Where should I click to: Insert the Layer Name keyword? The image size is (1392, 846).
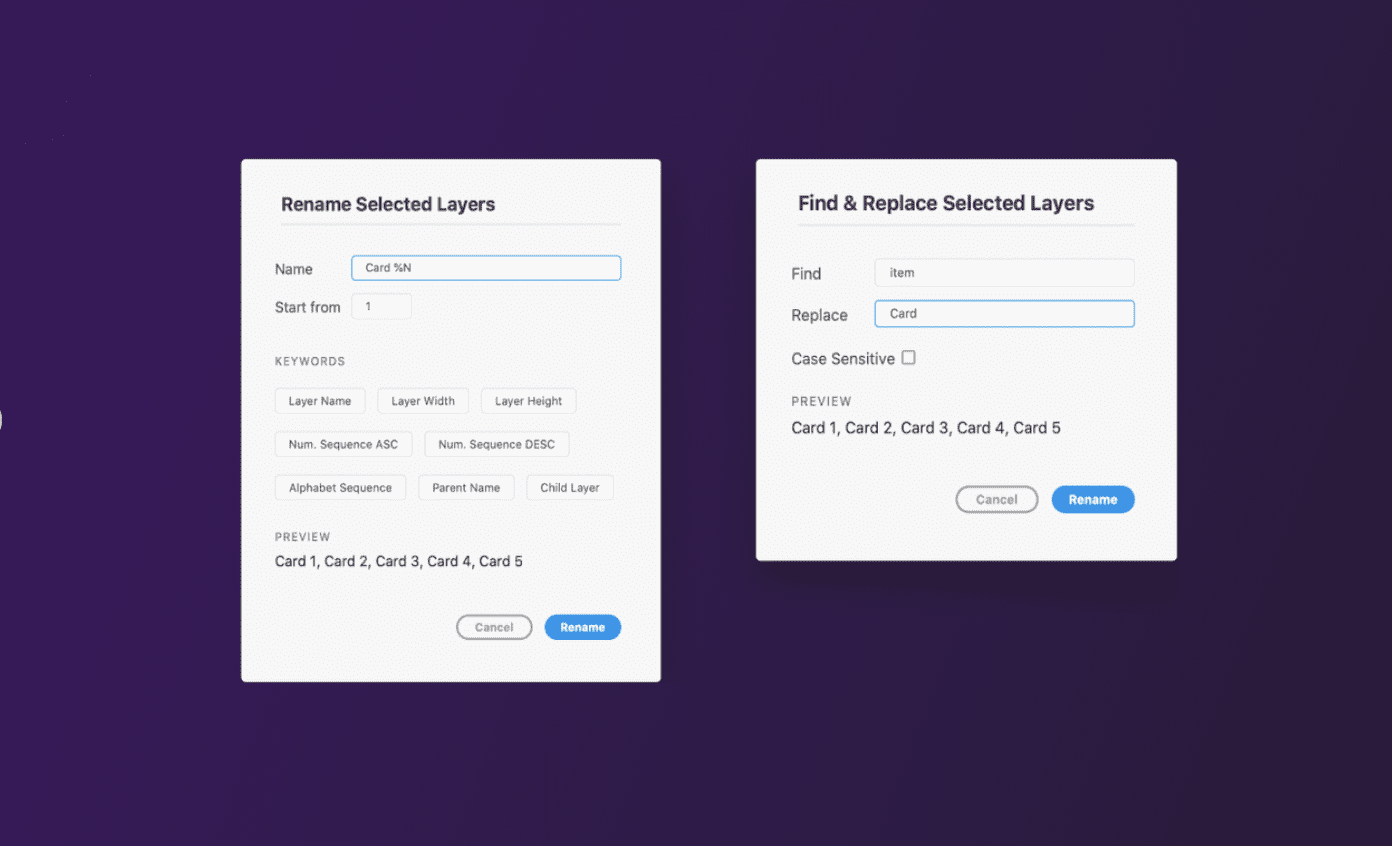click(320, 401)
